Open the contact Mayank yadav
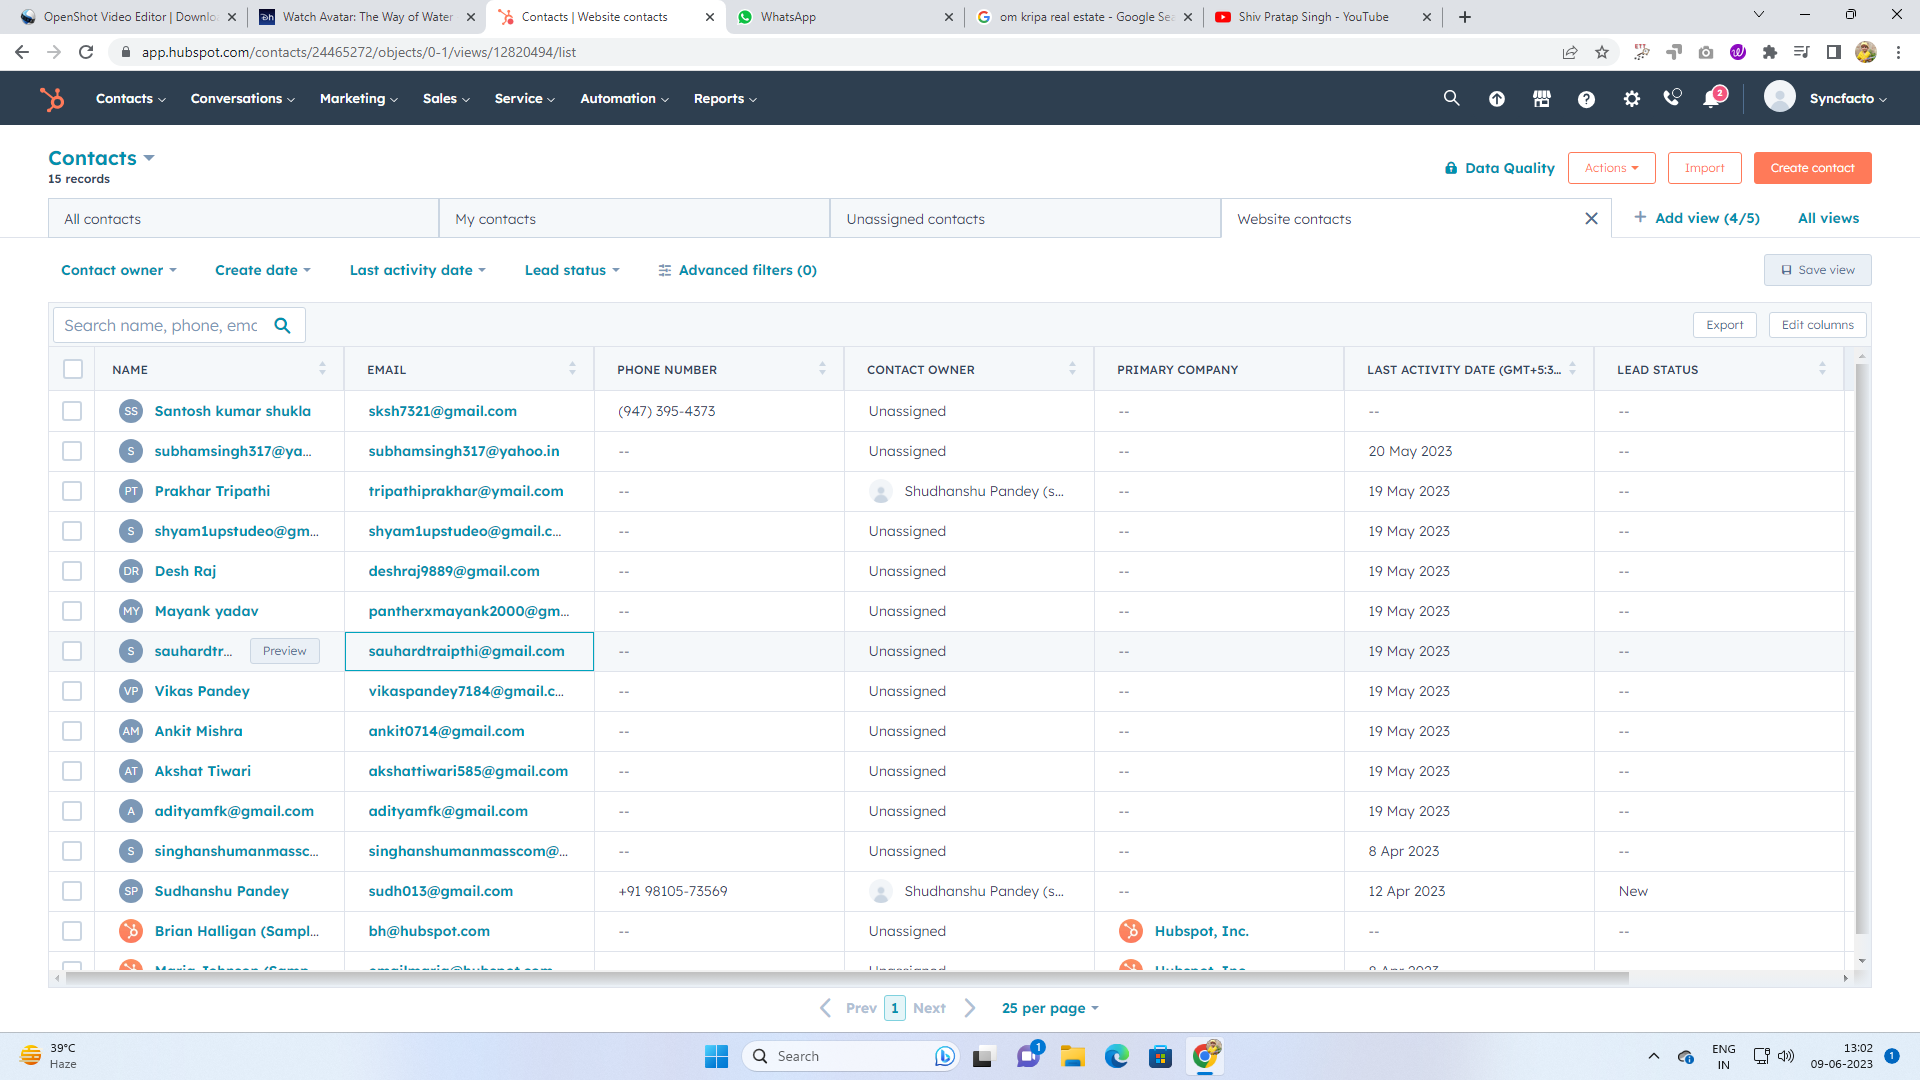This screenshot has width=1920, height=1080. coord(206,611)
